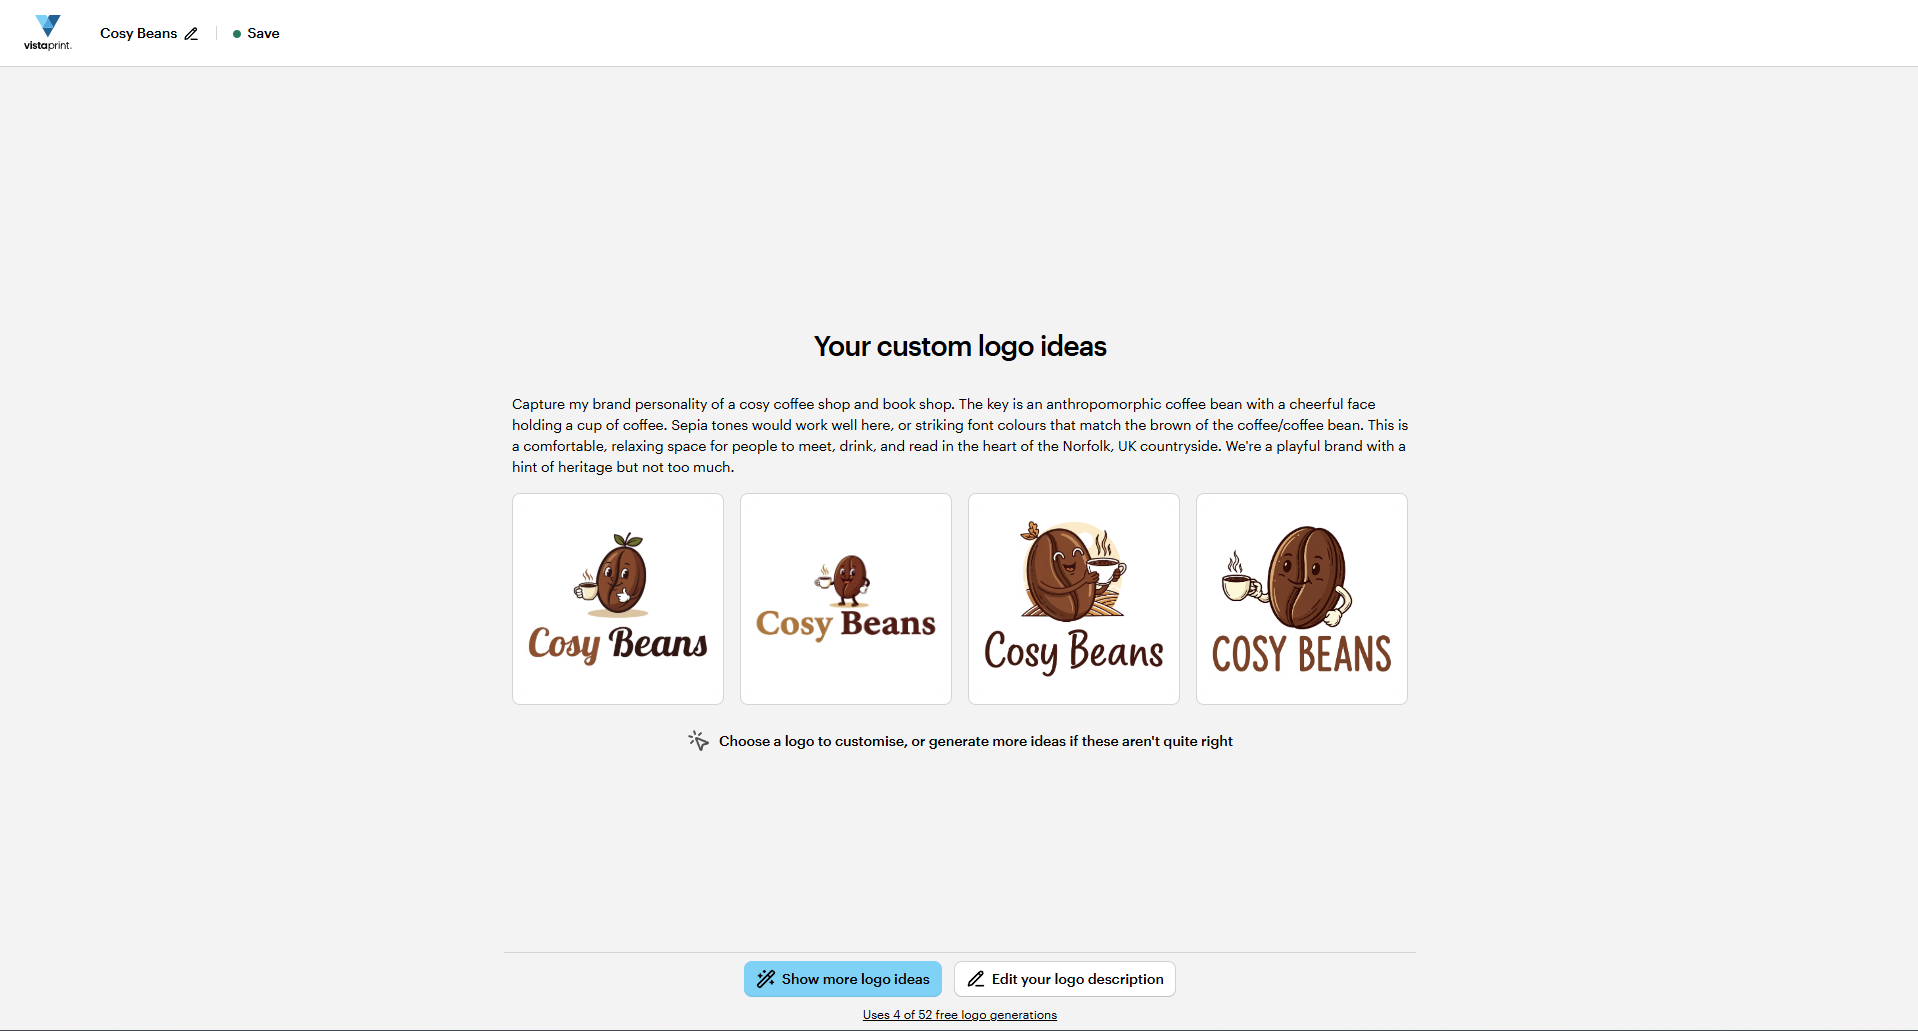Select the COSY BEANS uppercase logo
This screenshot has height=1031, width=1918.
point(1301,598)
